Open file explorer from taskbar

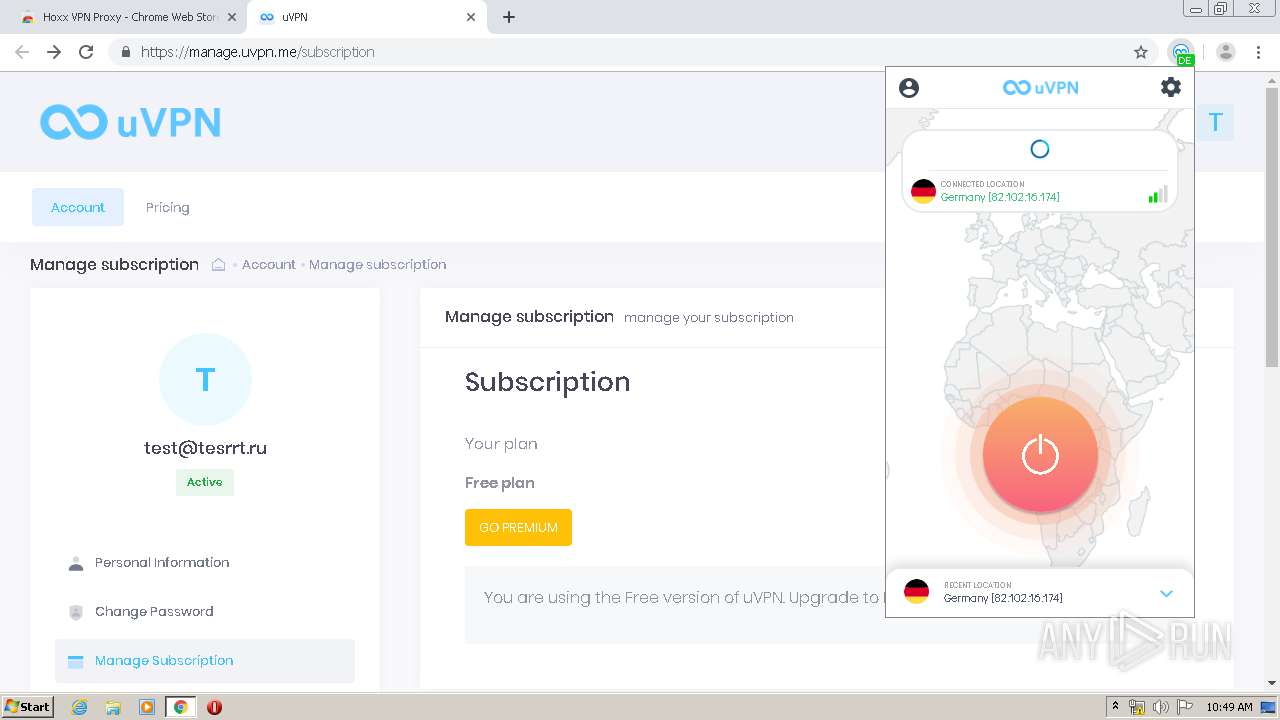click(113, 707)
